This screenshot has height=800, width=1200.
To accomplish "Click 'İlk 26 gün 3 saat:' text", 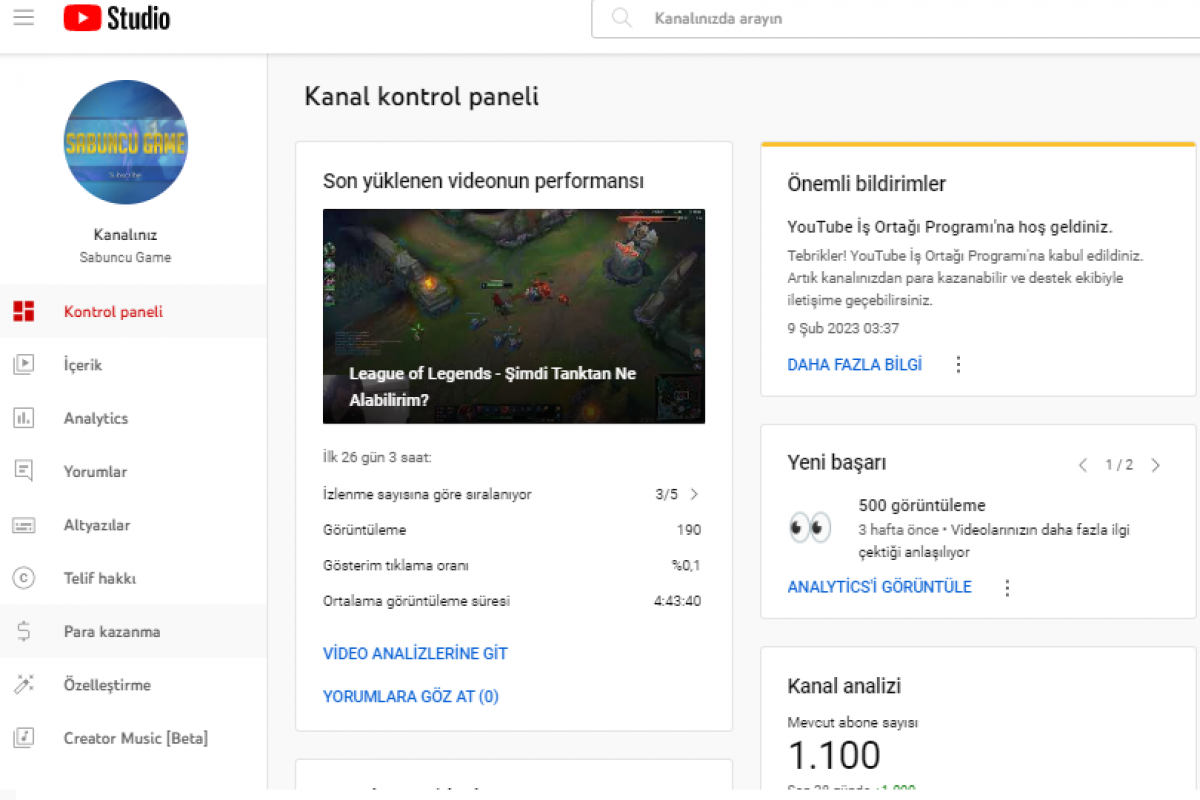I will (x=377, y=458).
